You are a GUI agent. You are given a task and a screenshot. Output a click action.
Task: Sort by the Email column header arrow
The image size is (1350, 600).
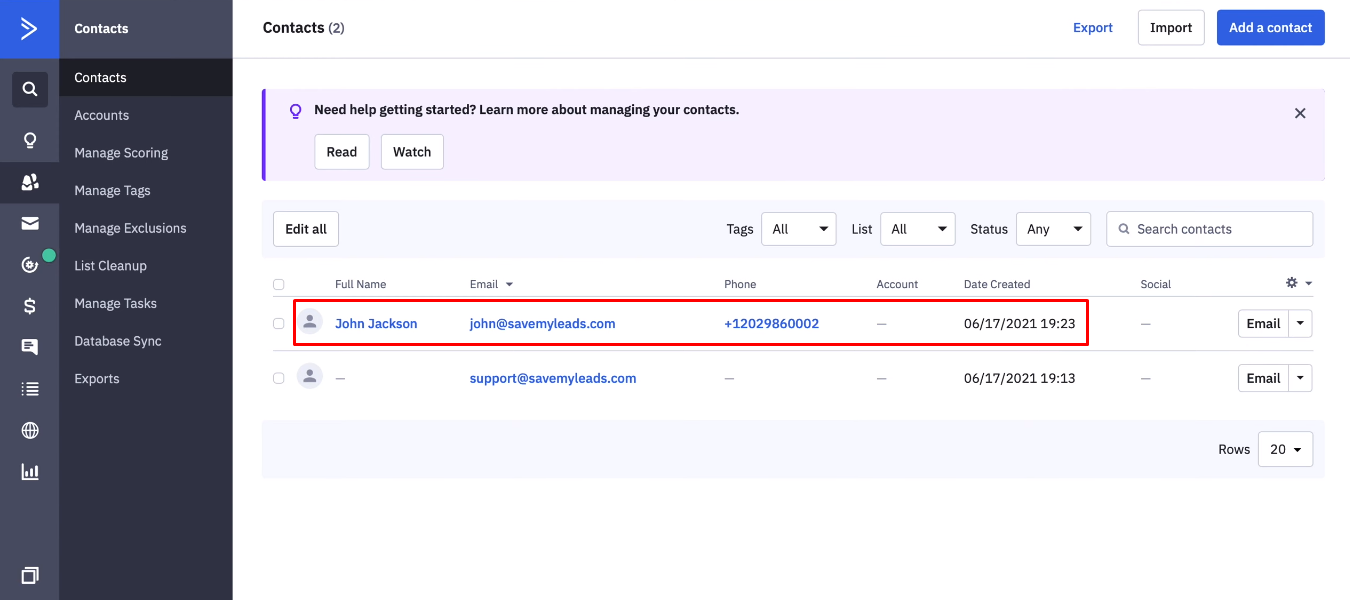point(509,285)
